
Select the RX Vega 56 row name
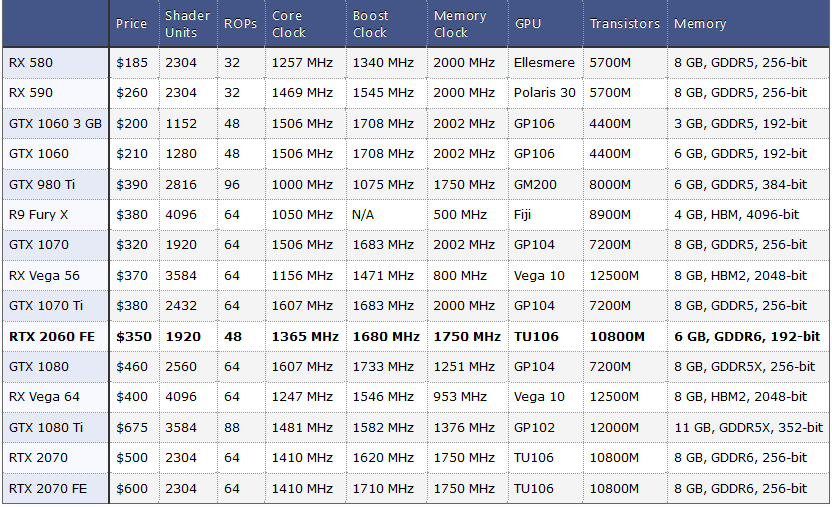44,276
